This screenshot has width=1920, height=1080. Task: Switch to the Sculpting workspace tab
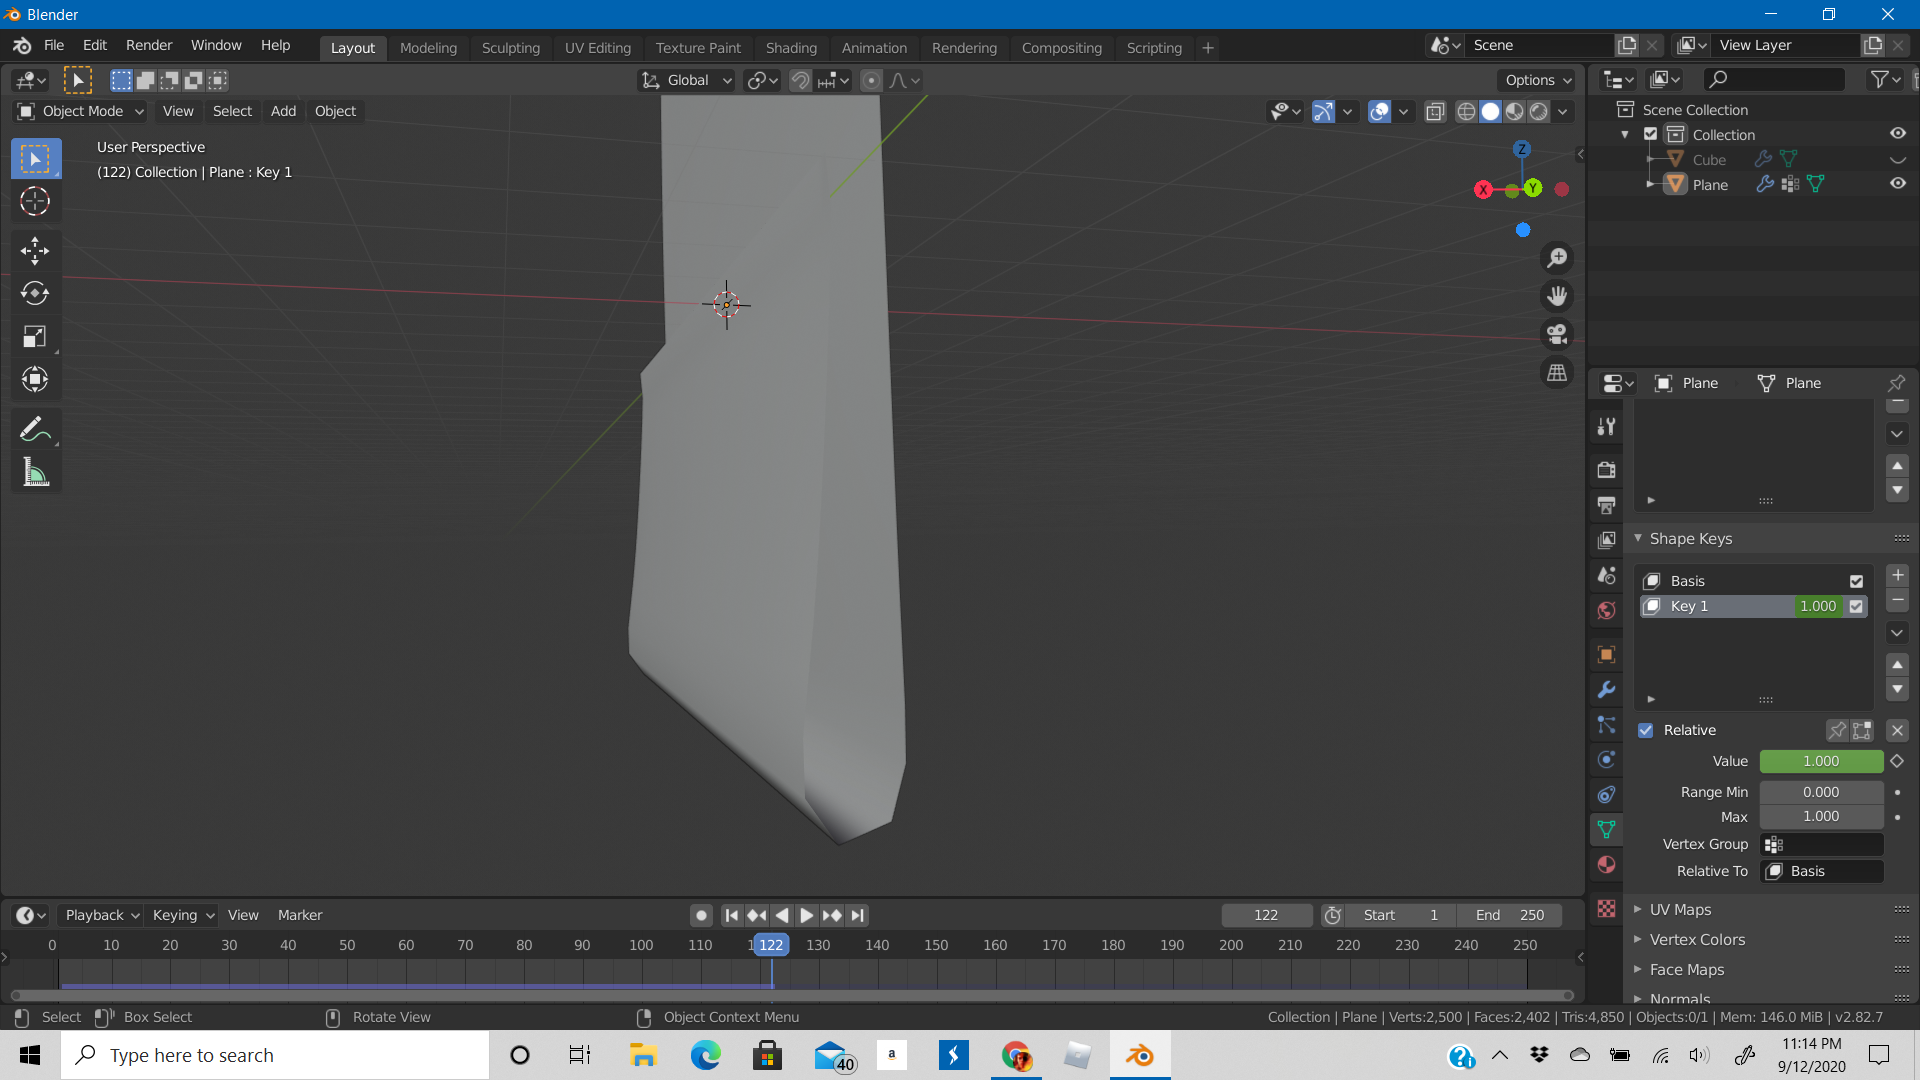click(510, 47)
